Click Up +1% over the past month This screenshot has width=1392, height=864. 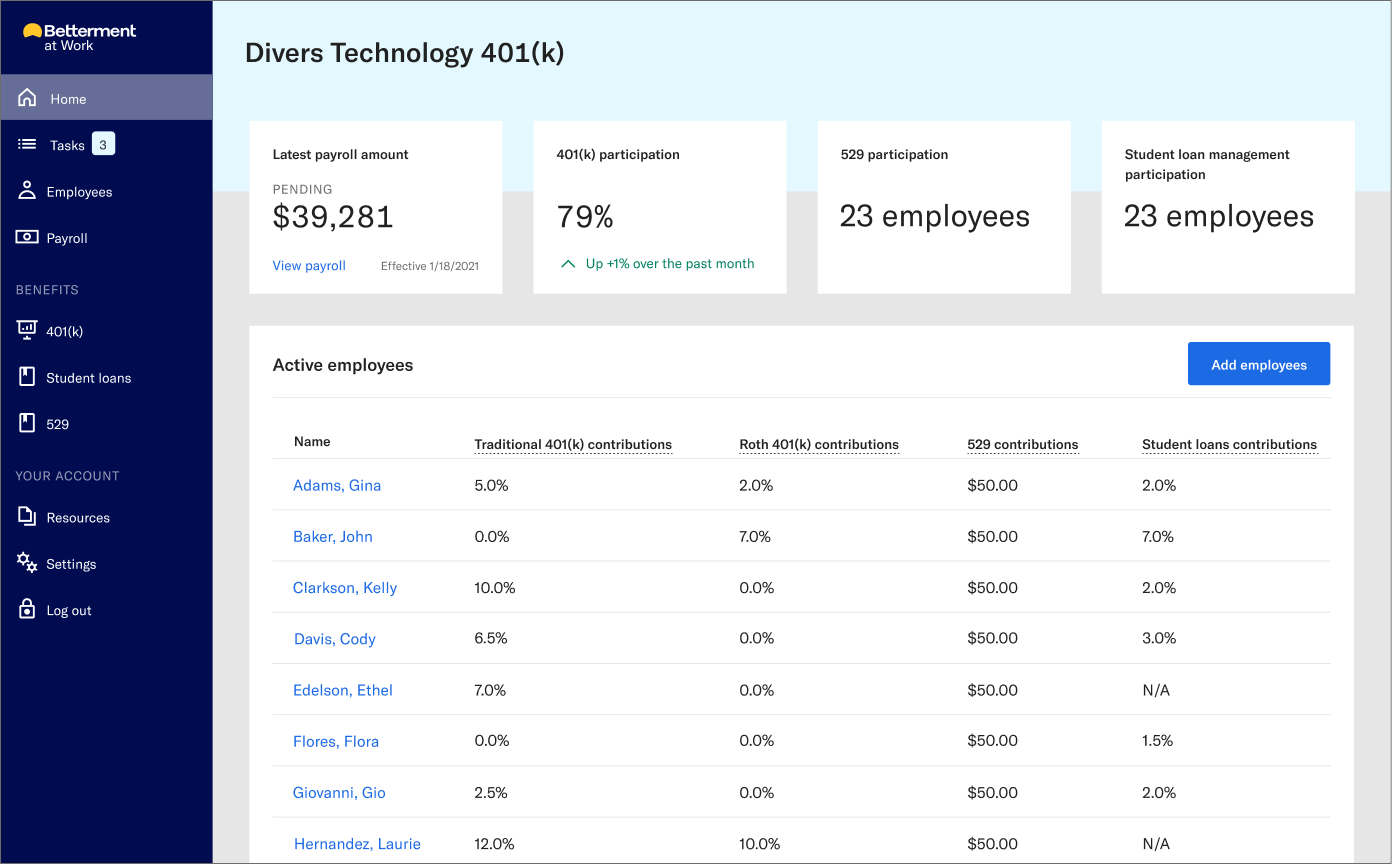click(x=670, y=264)
